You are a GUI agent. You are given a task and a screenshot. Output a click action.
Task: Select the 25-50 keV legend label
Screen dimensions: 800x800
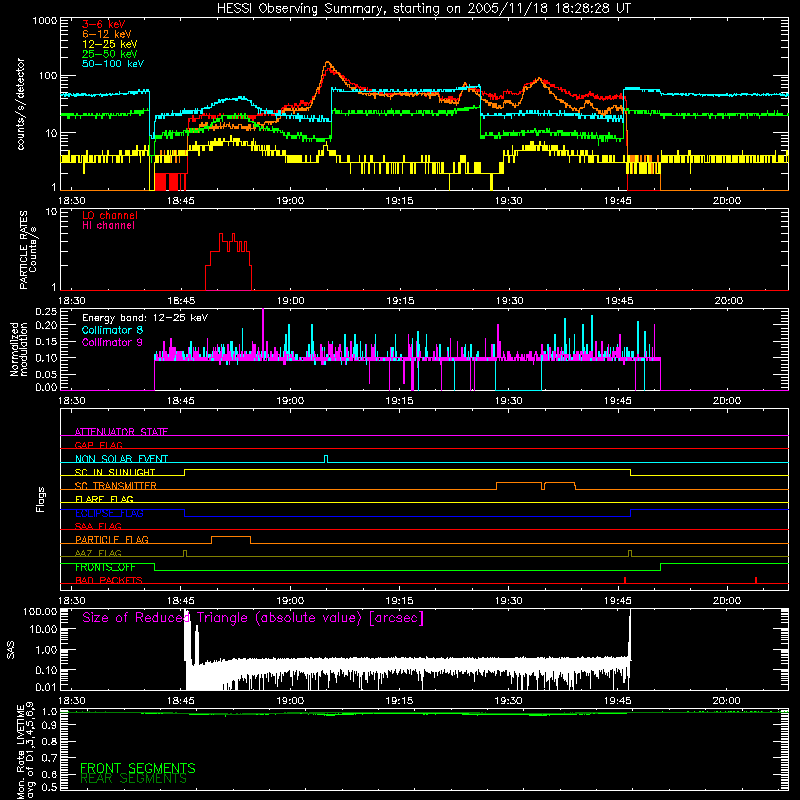110,54
